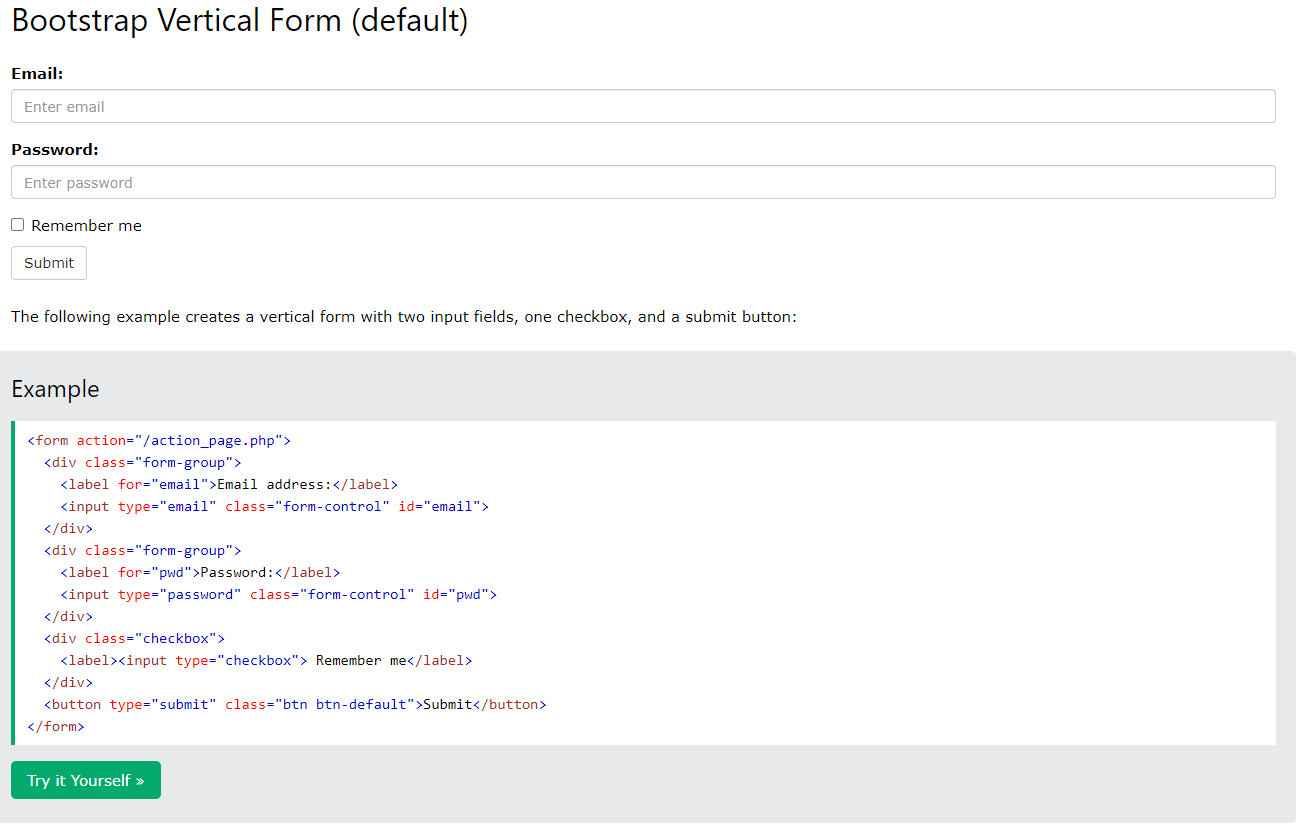The height and width of the screenshot is (824, 1299).
Task: Click the input type="email" code line
Action: pyautogui.click(x=274, y=507)
